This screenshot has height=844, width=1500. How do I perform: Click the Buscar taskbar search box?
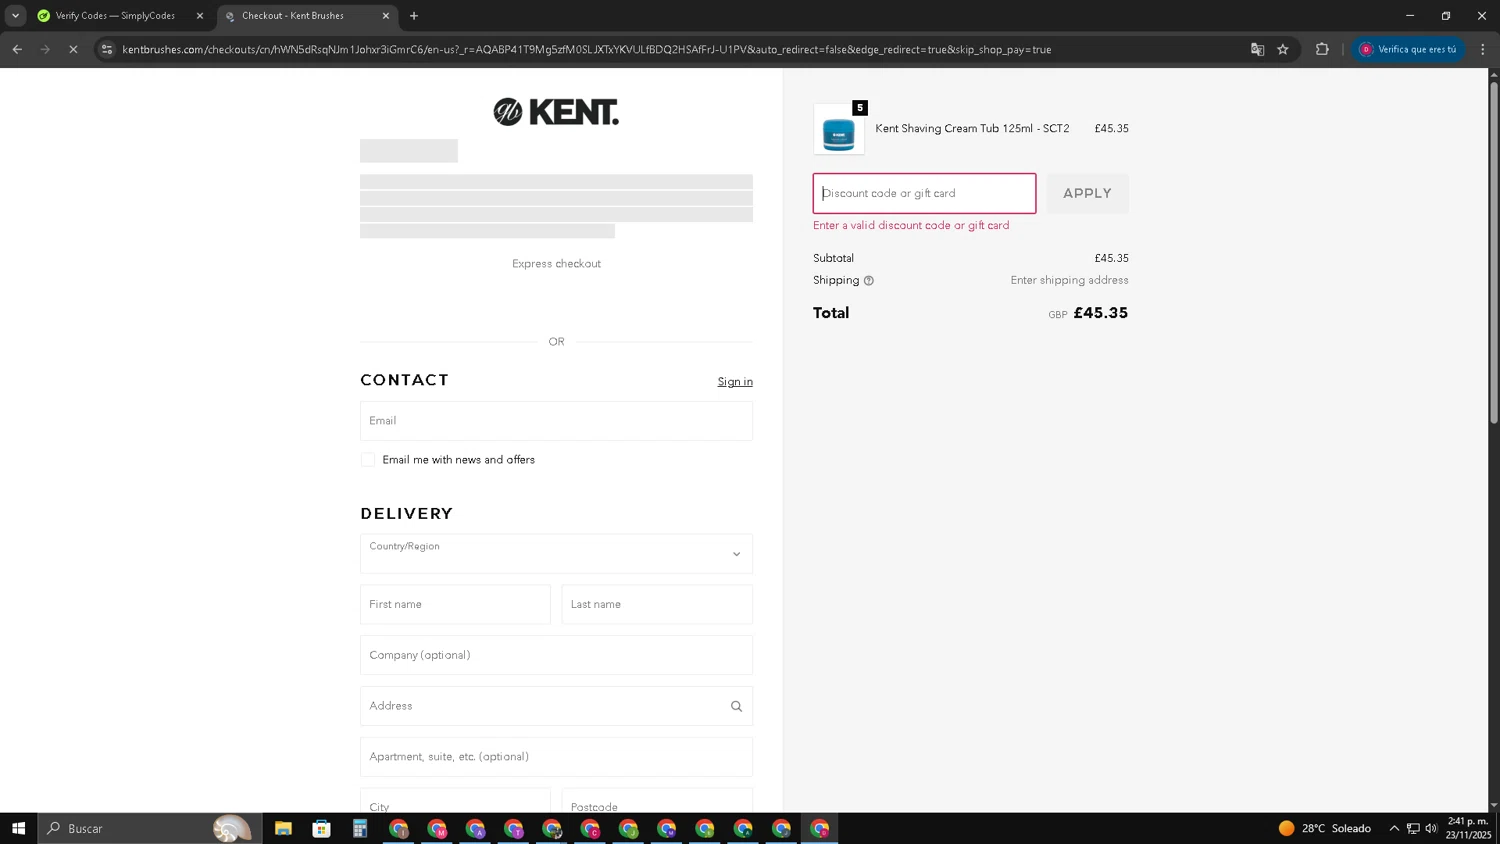click(150, 828)
